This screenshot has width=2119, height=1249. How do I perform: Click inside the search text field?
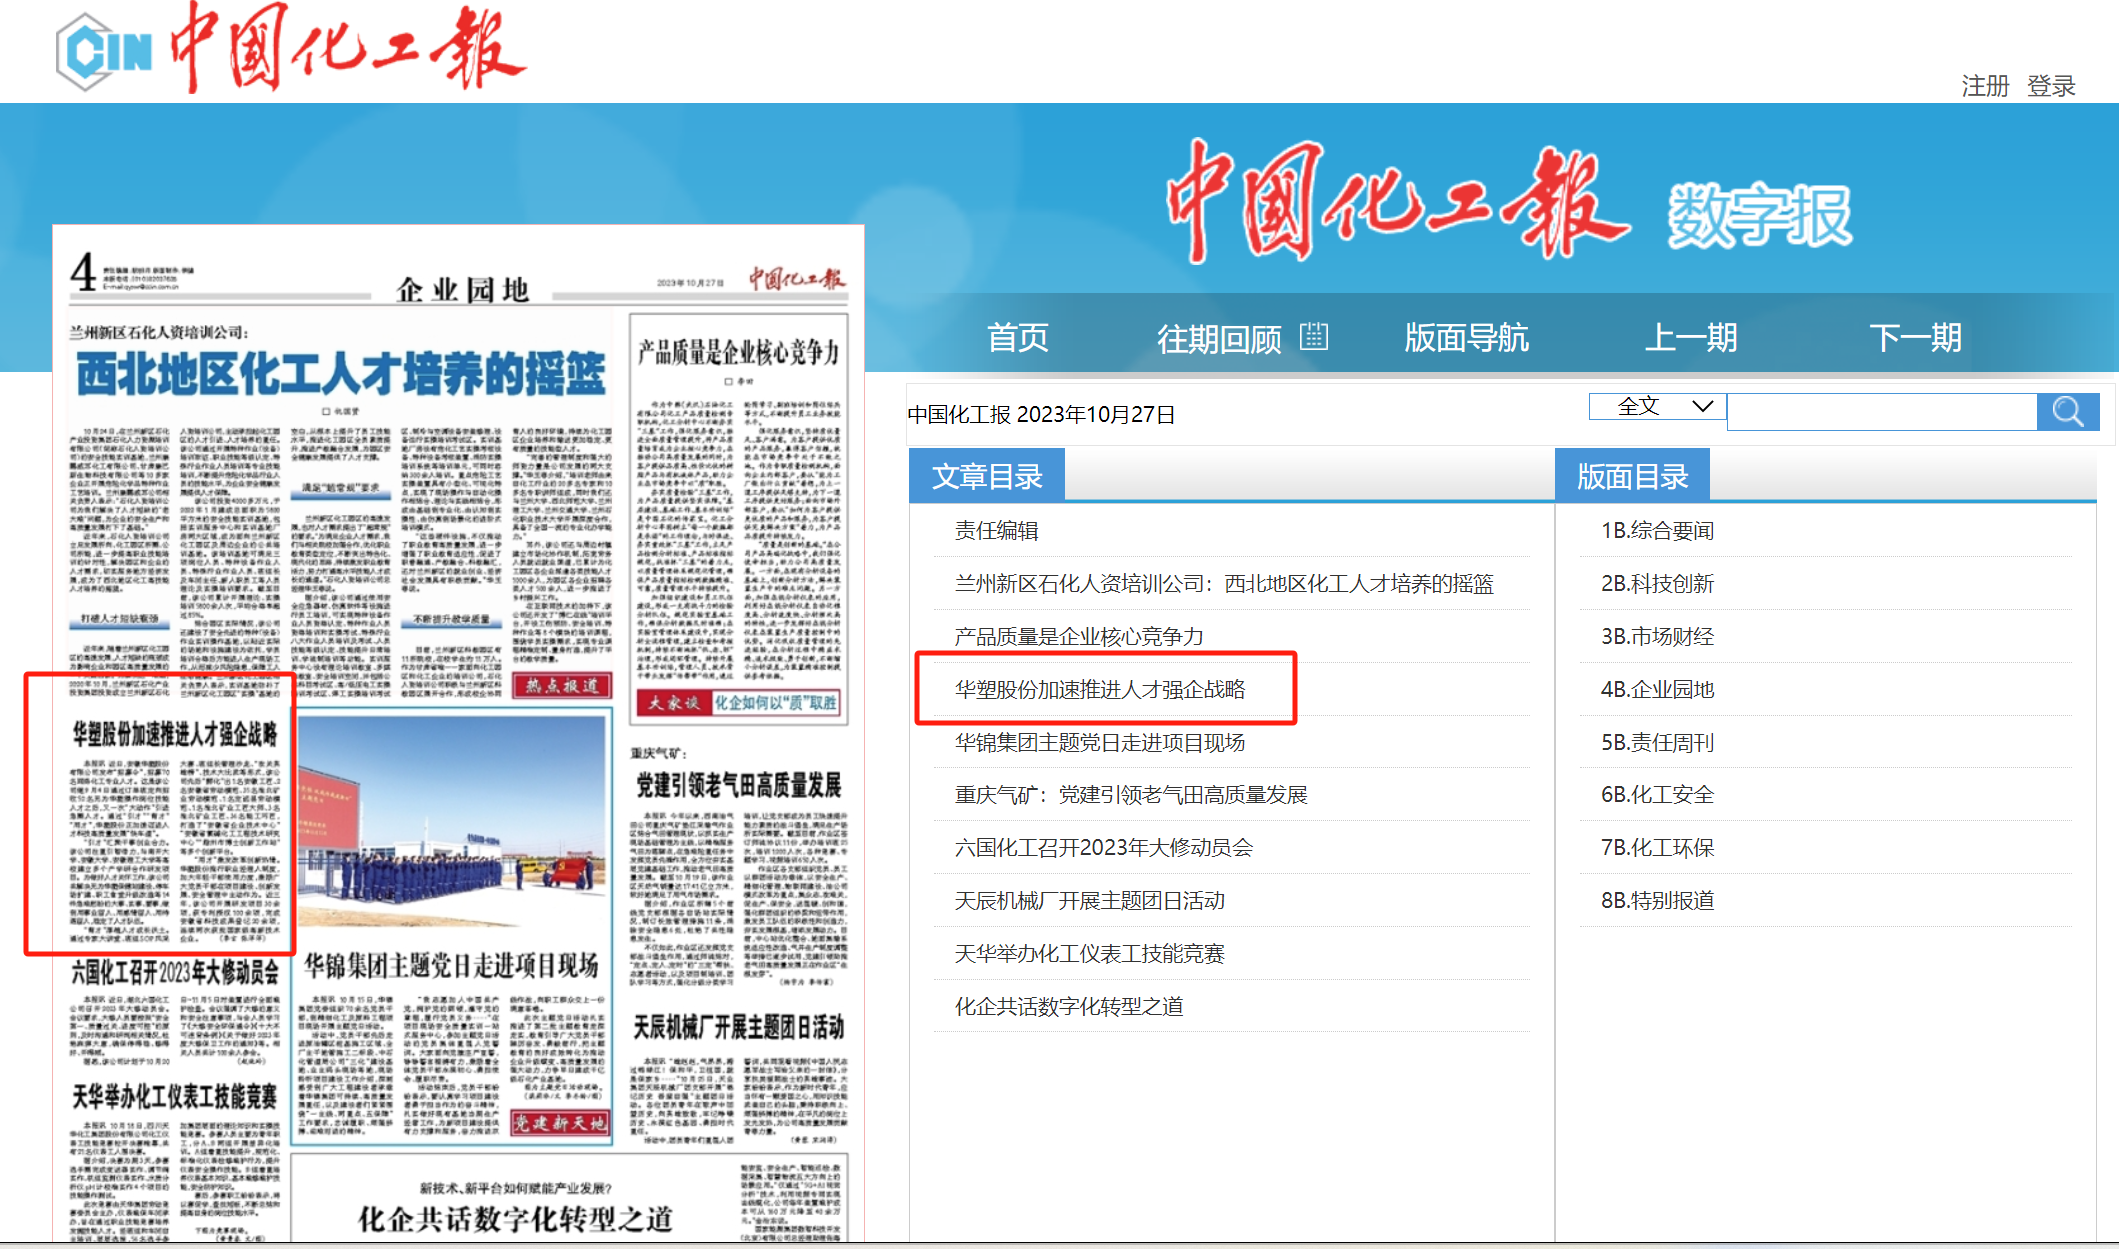click(x=1880, y=411)
